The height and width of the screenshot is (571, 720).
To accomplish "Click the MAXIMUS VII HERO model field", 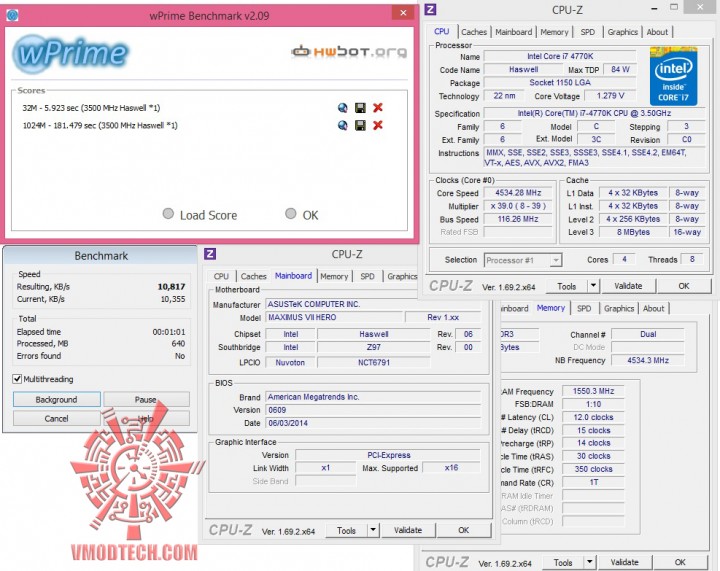I will tap(334, 317).
